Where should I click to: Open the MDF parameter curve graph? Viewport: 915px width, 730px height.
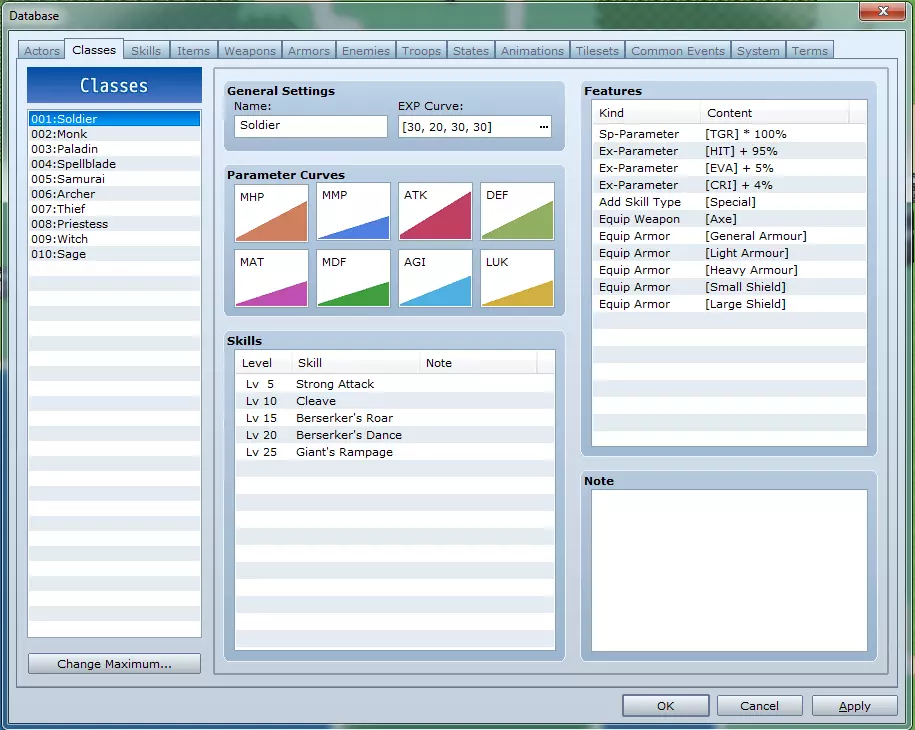[x=353, y=278]
